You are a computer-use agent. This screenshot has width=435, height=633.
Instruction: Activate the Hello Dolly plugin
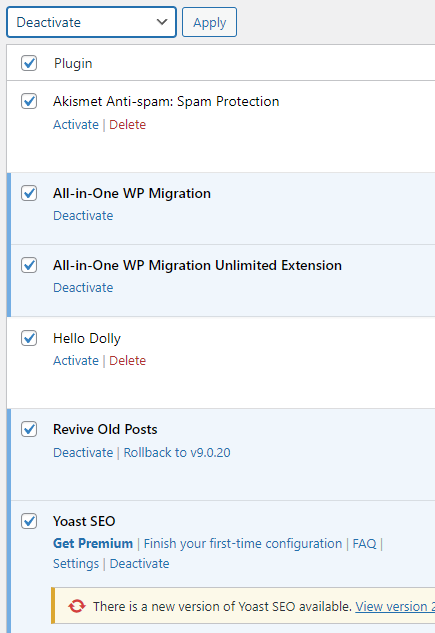(x=76, y=361)
